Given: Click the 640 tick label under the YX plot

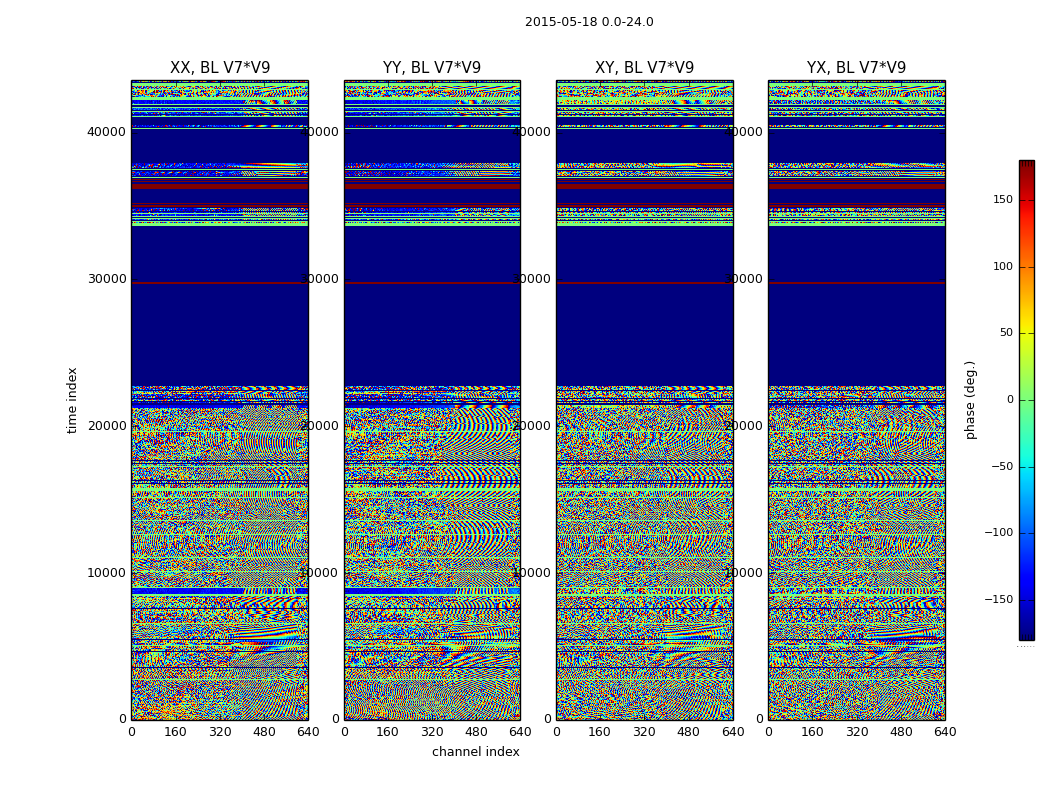Looking at the screenshot, I should [945, 732].
